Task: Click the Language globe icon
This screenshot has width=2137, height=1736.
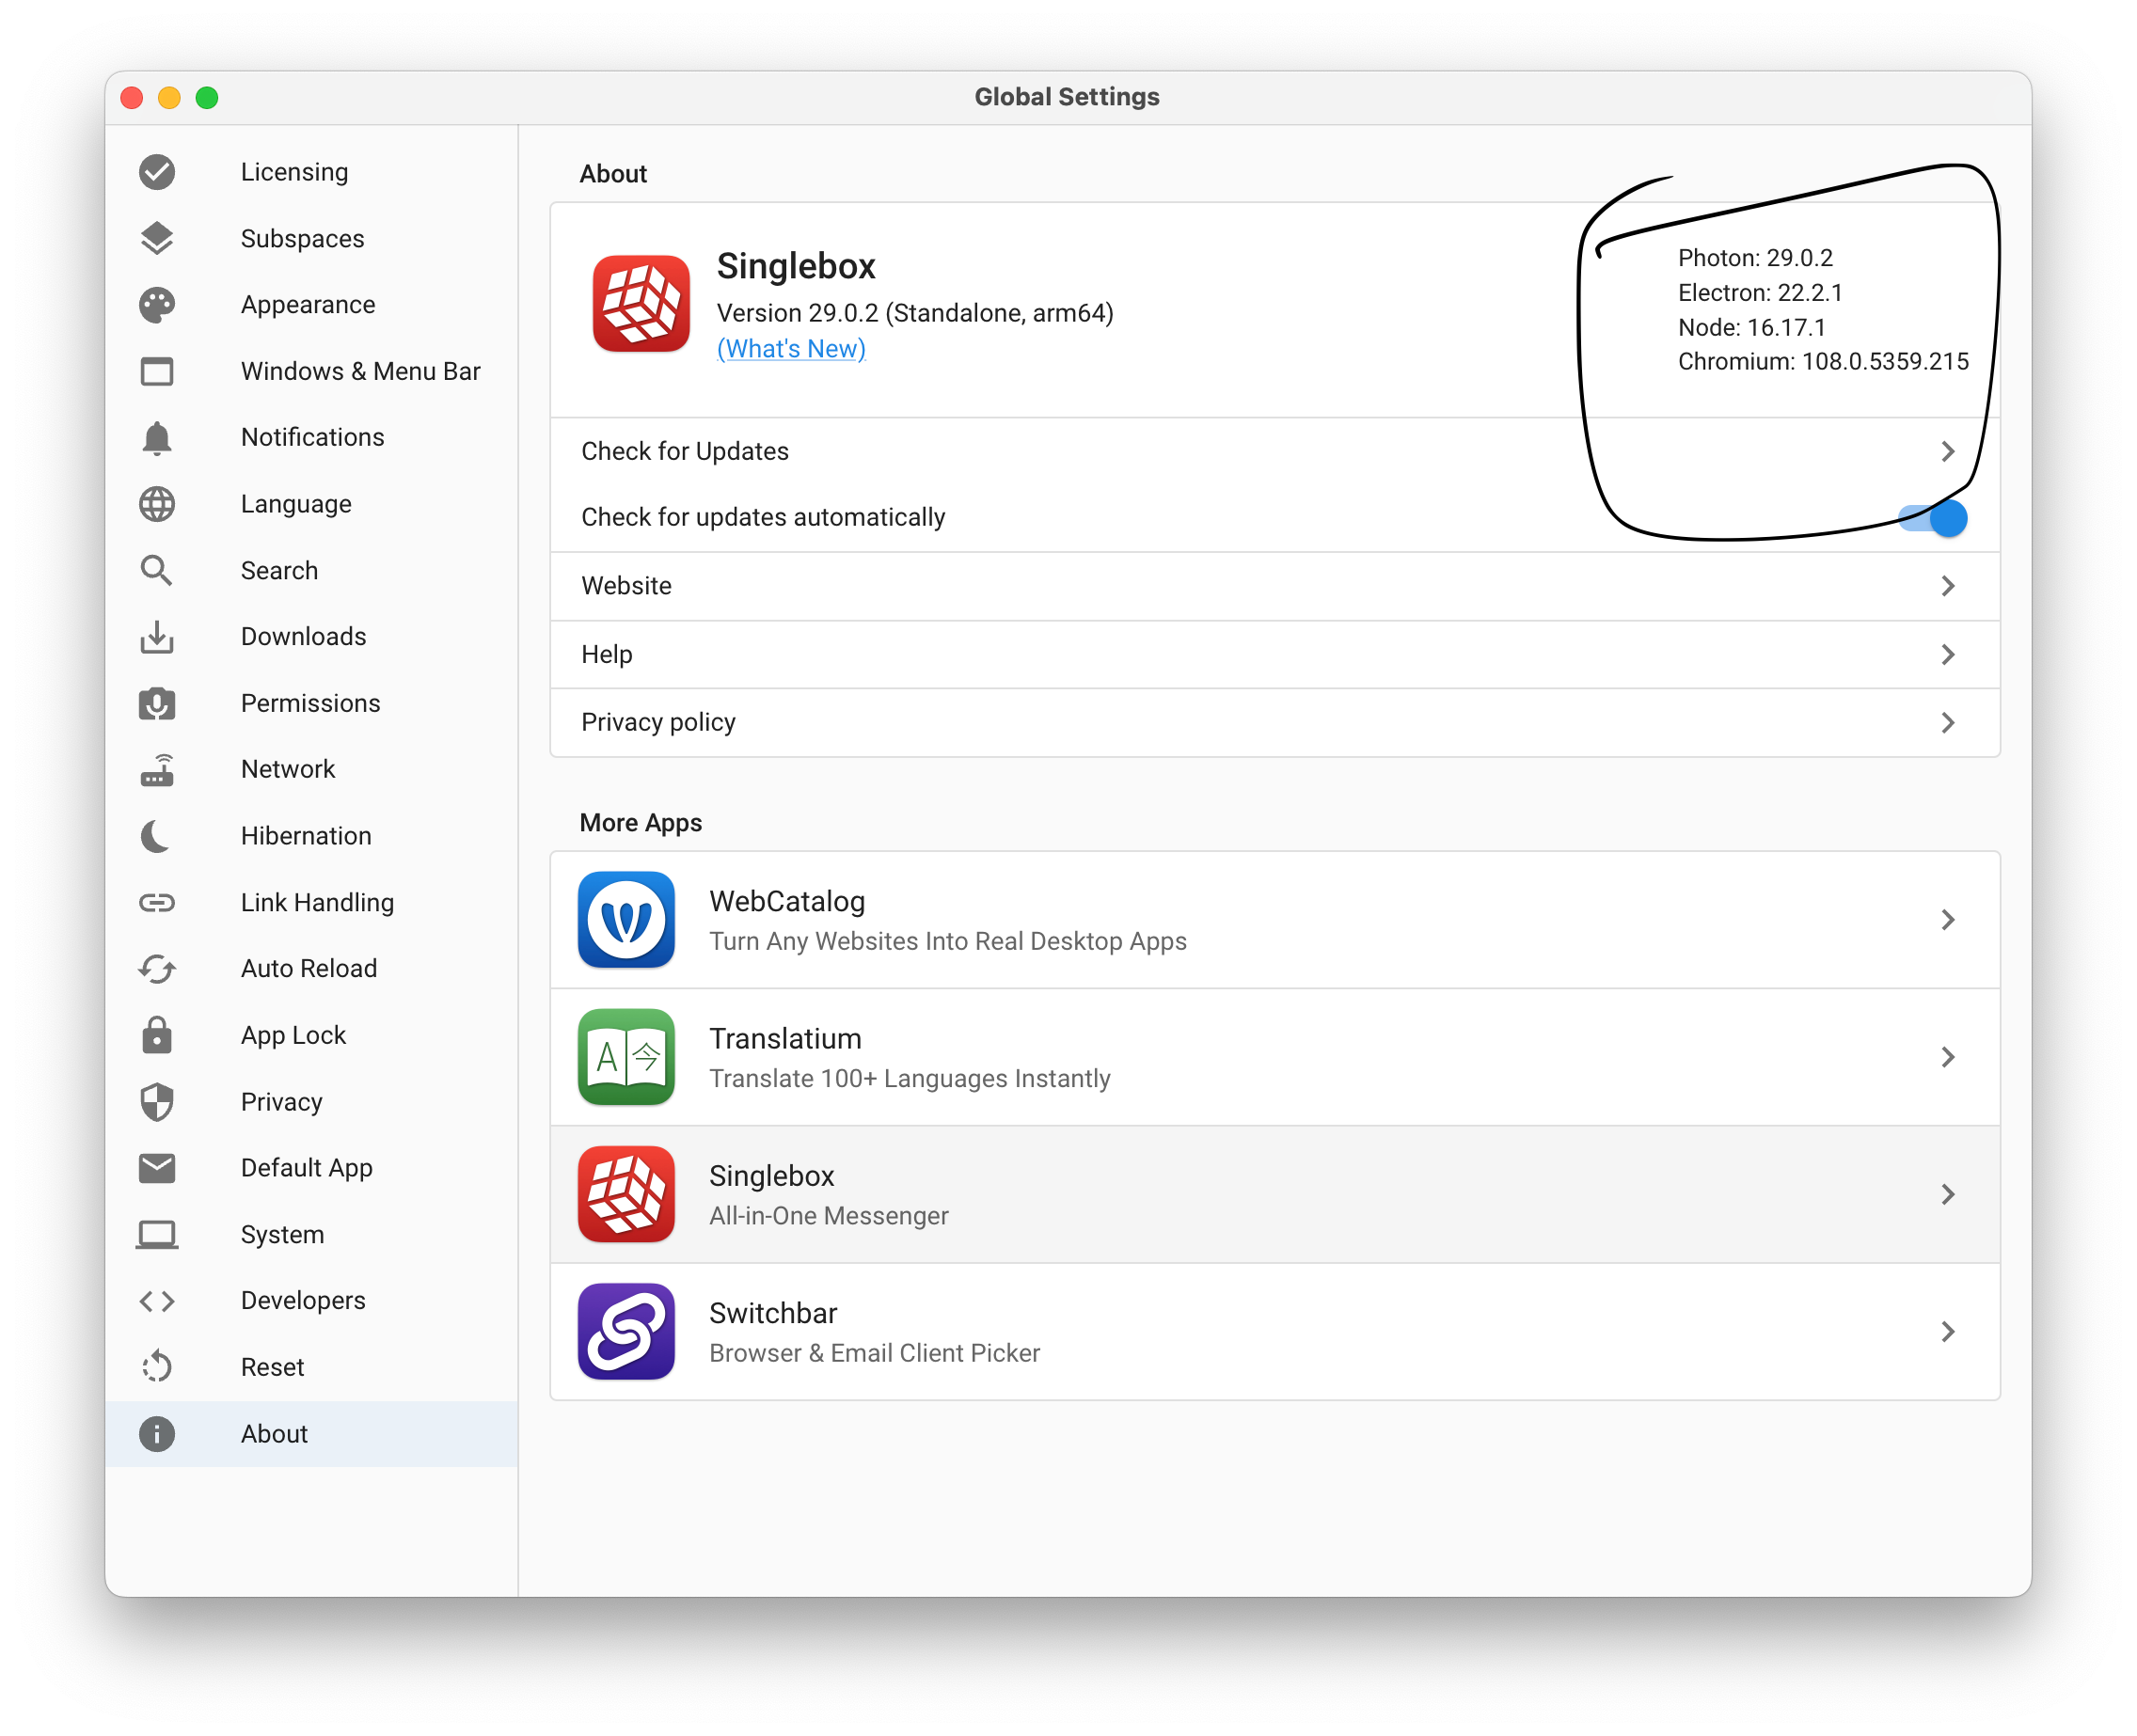Action: [x=157, y=504]
